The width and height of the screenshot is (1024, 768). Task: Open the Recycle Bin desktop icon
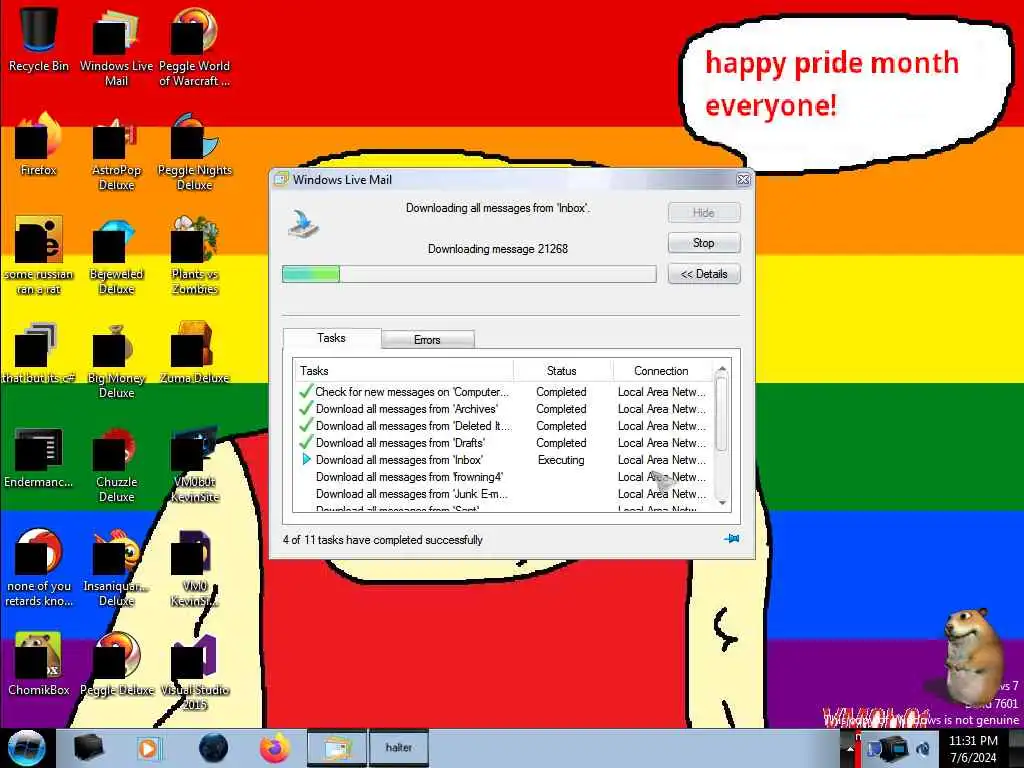tap(39, 39)
